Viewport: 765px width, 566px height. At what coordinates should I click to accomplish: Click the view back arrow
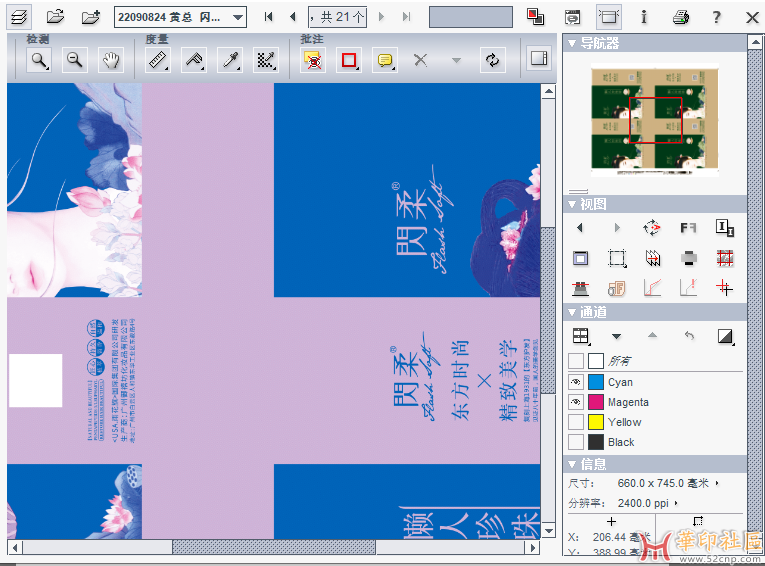(580, 228)
